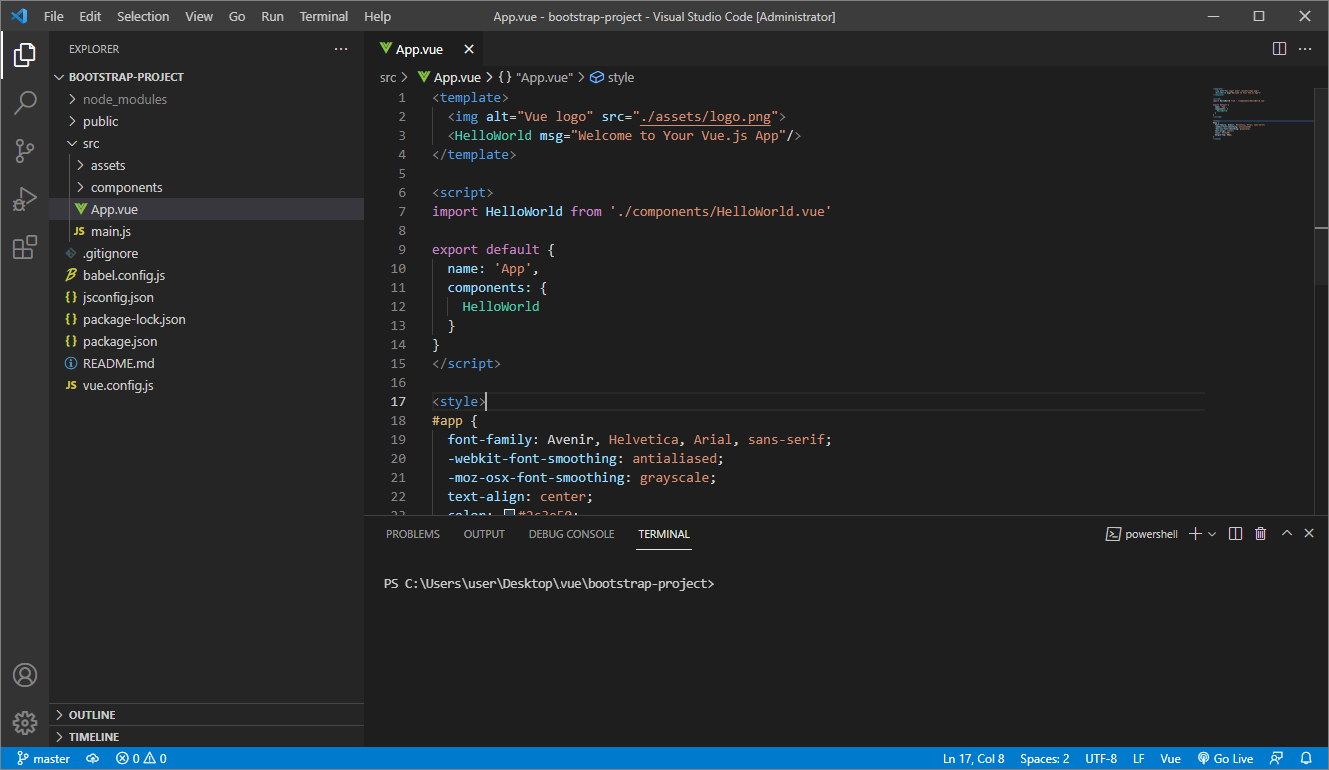Open the Edit menu
Viewport: 1329px width, 770px height.
pyautogui.click(x=90, y=17)
